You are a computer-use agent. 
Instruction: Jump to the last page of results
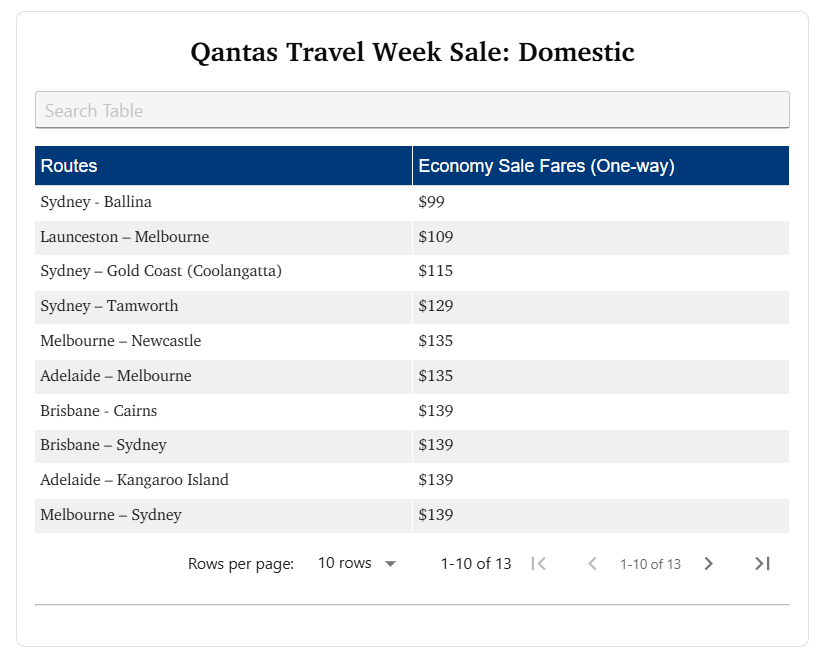pyautogui.click(x=762, y=564)
